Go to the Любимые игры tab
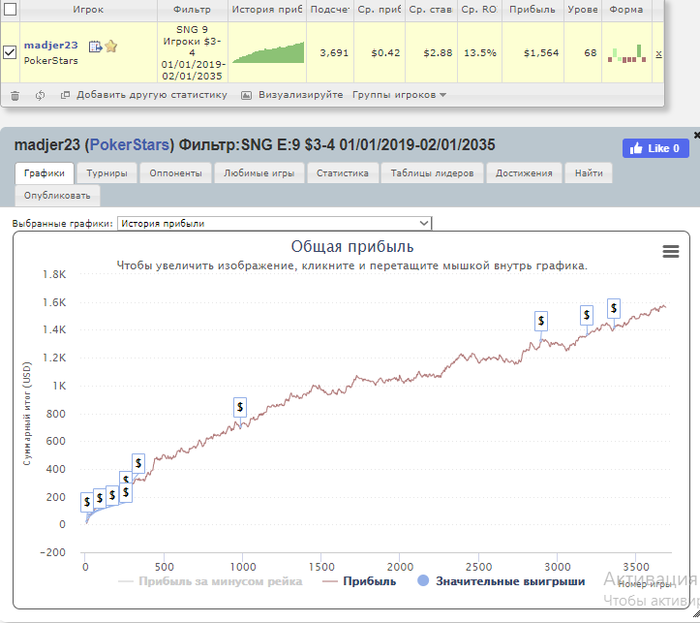 [259, 173]
